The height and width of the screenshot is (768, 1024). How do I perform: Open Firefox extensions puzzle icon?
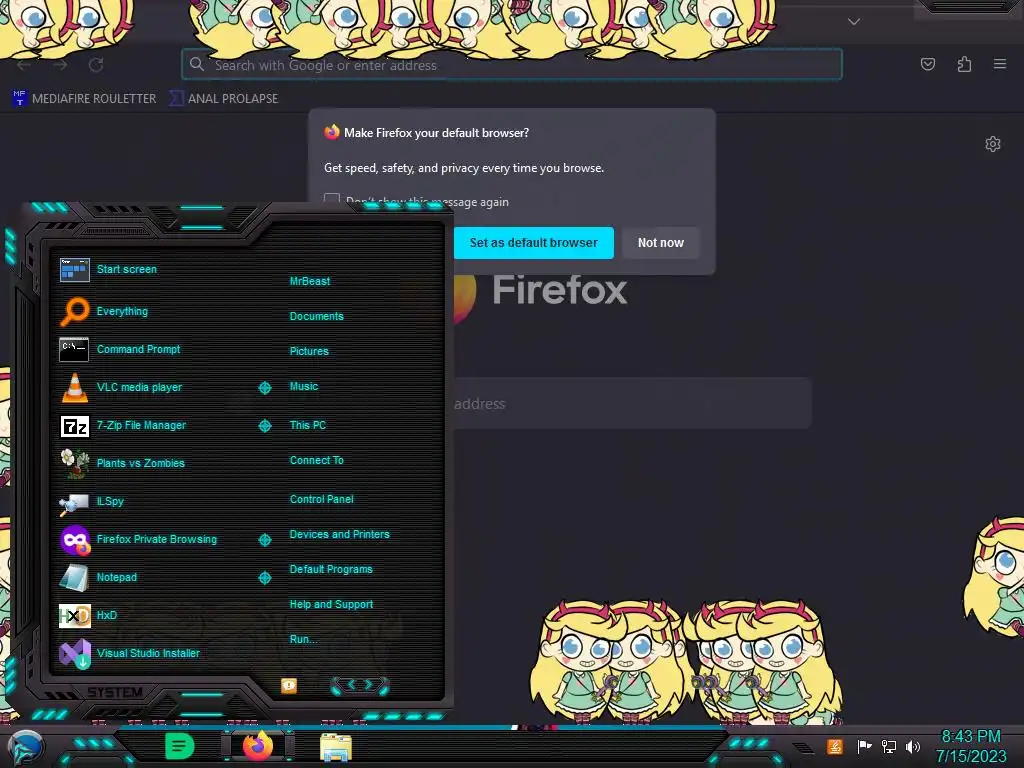[964, 64]
